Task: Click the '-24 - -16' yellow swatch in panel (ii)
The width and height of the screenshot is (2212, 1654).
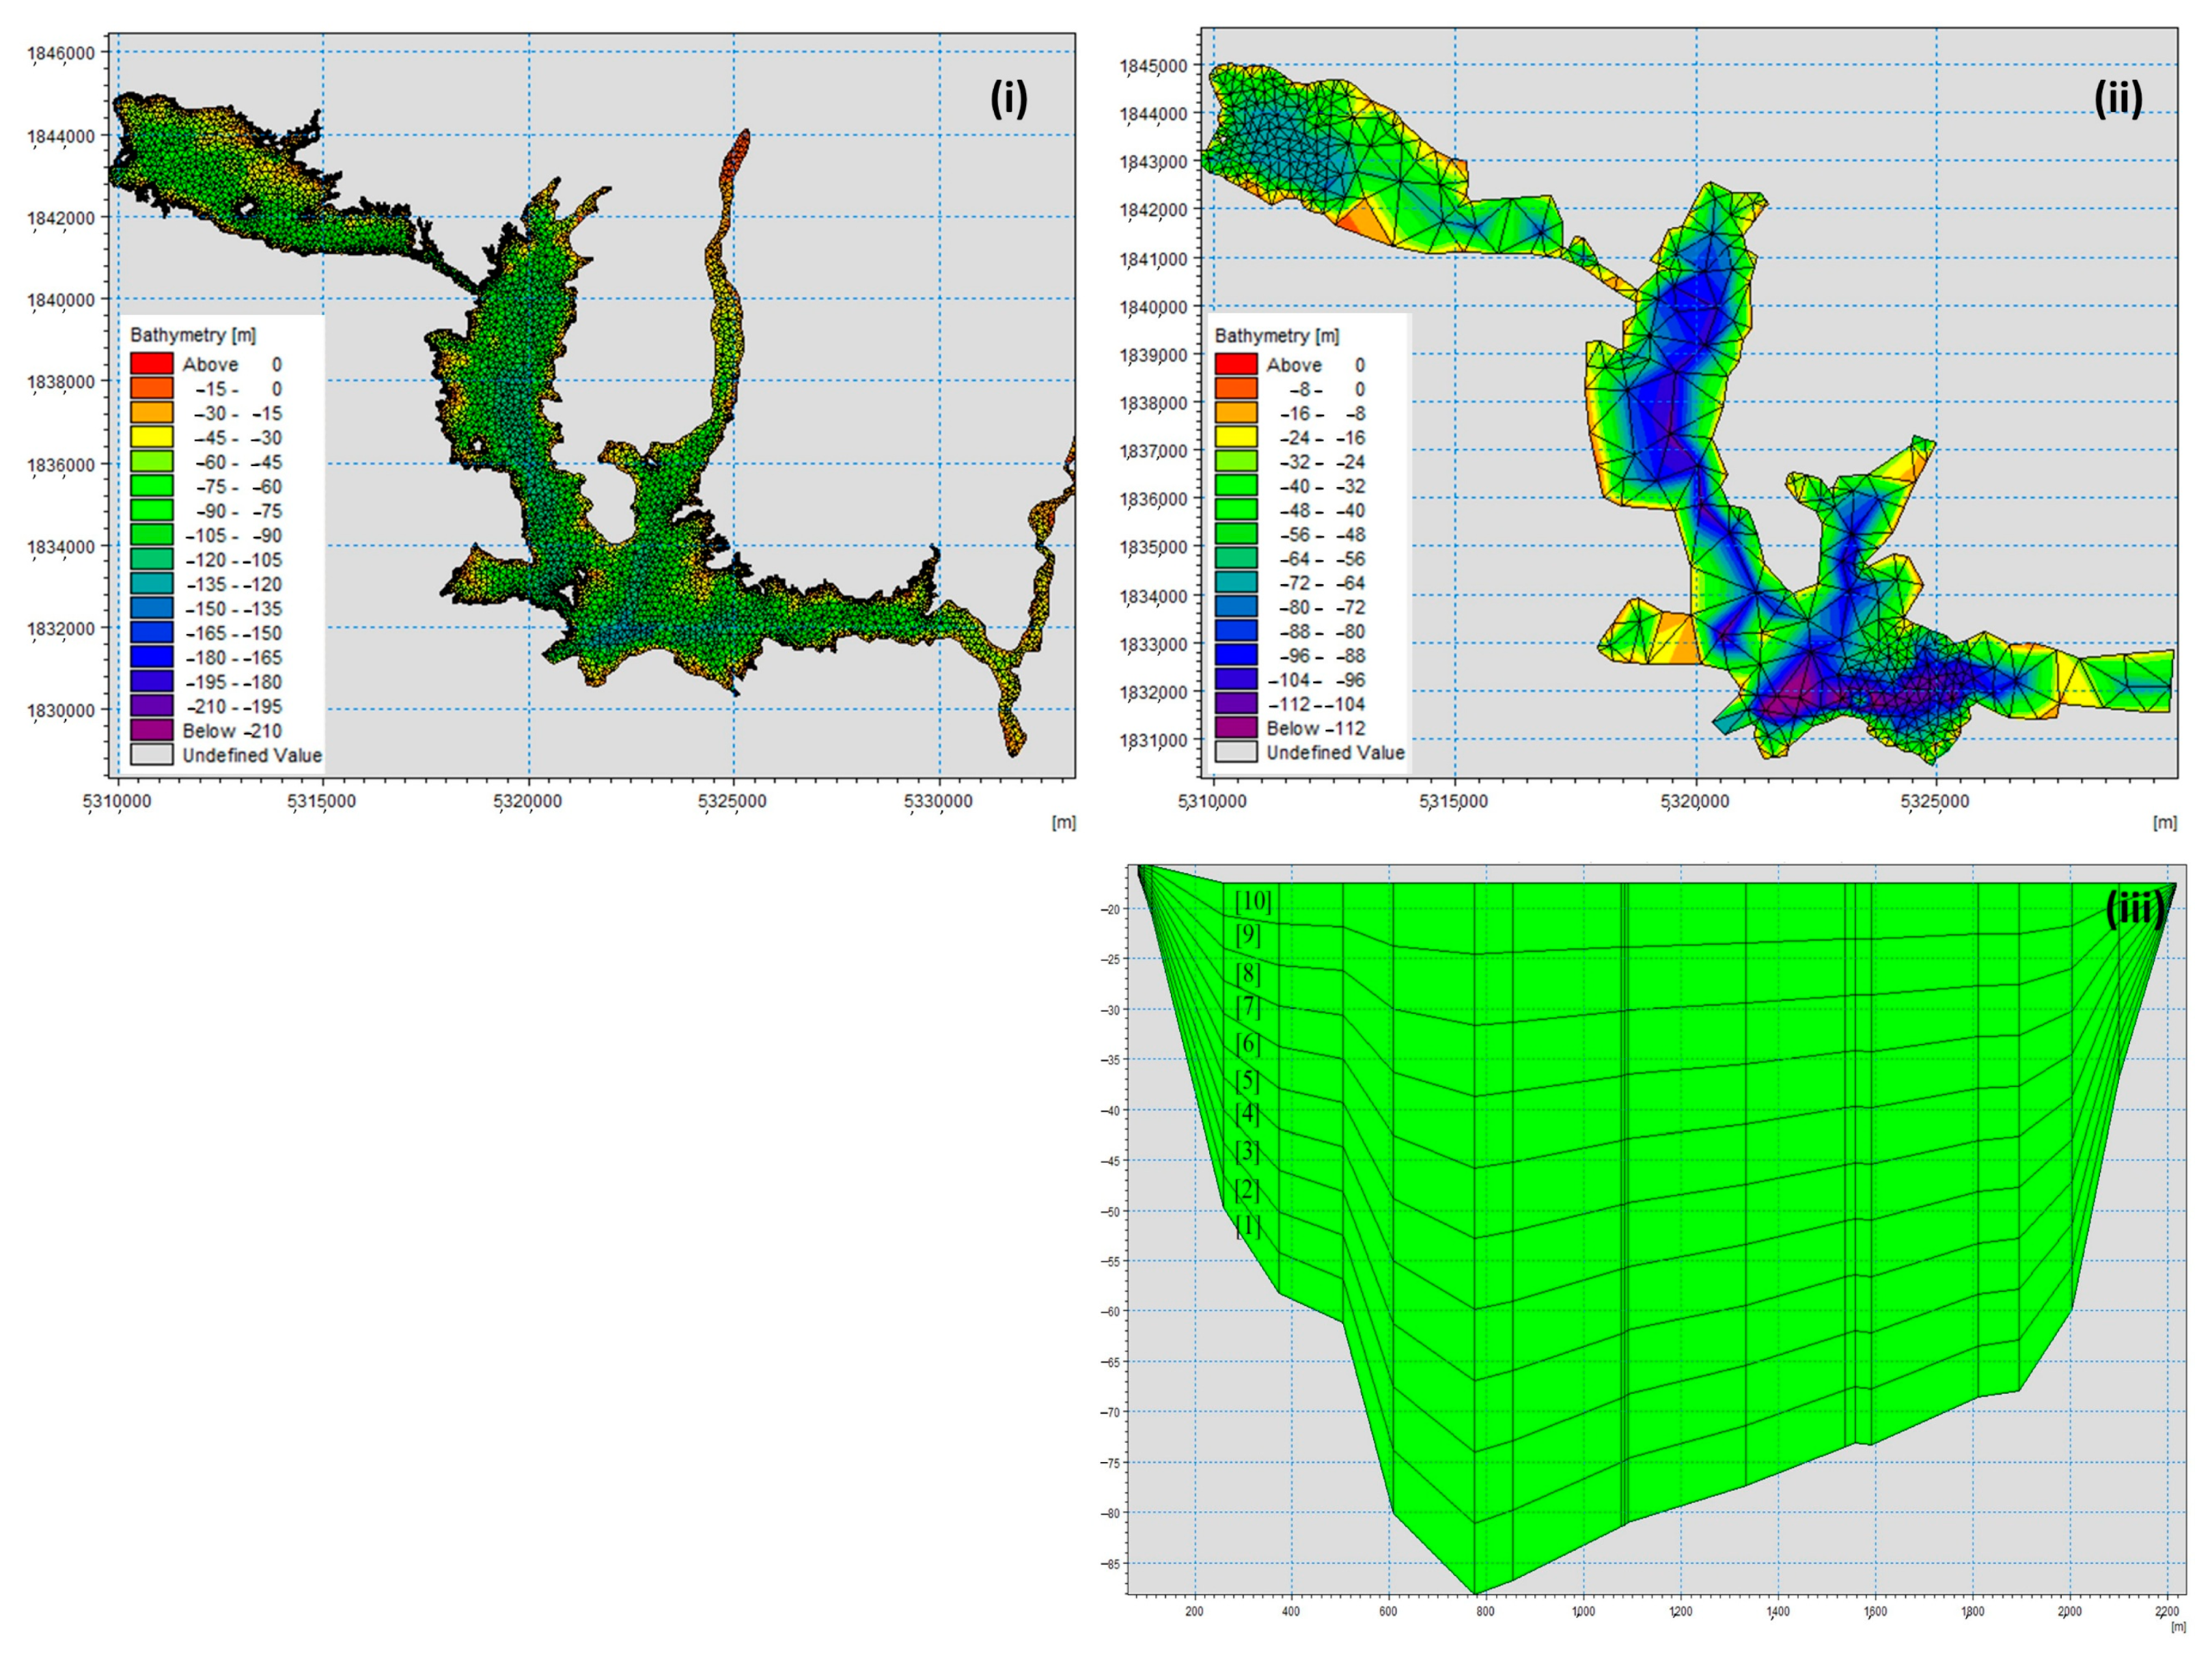Action: pyautogui.click(x=1236, y=437)
